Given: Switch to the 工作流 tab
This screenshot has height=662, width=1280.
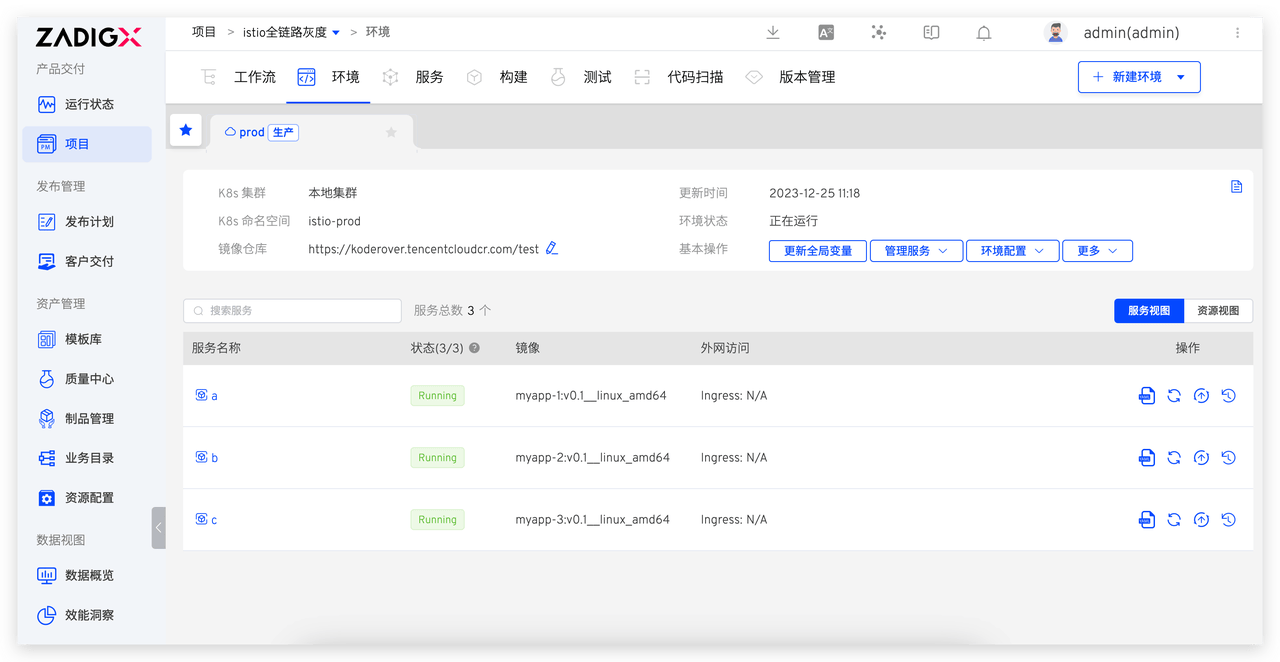Looking at the screenshot, I should [254, 77].
